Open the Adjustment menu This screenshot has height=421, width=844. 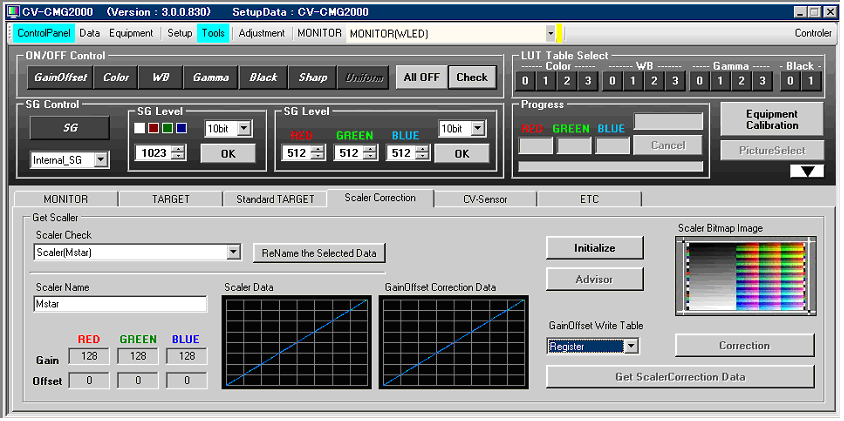pyautogui.click(x=262, y=33)
